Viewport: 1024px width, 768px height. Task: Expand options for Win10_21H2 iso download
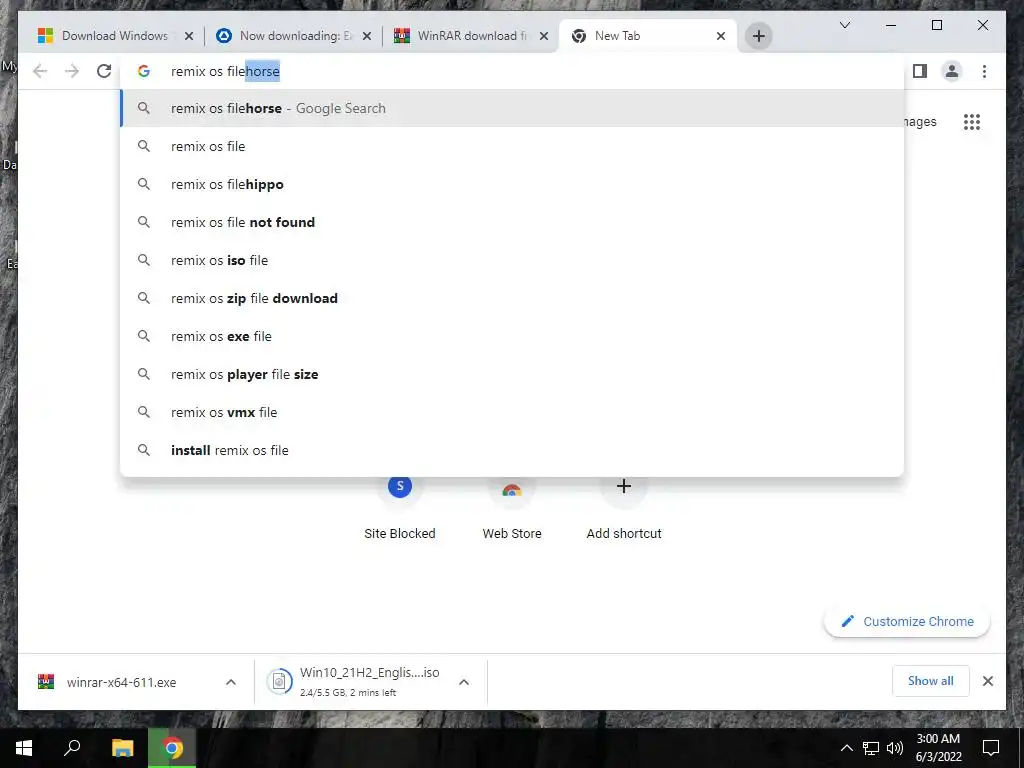click(x=464, y=682)
